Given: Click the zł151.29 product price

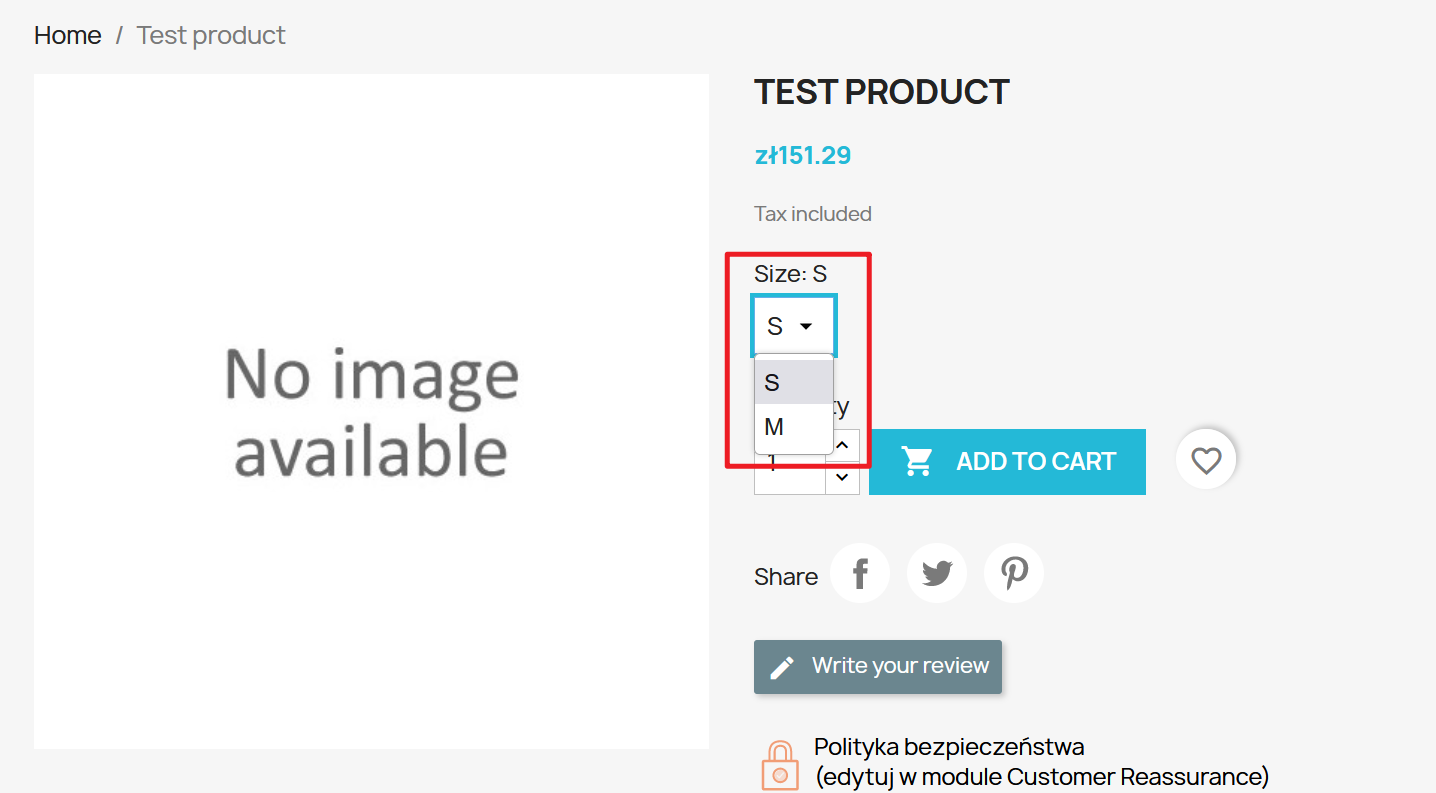Looking at the screenshot, I should pos(803,155).
